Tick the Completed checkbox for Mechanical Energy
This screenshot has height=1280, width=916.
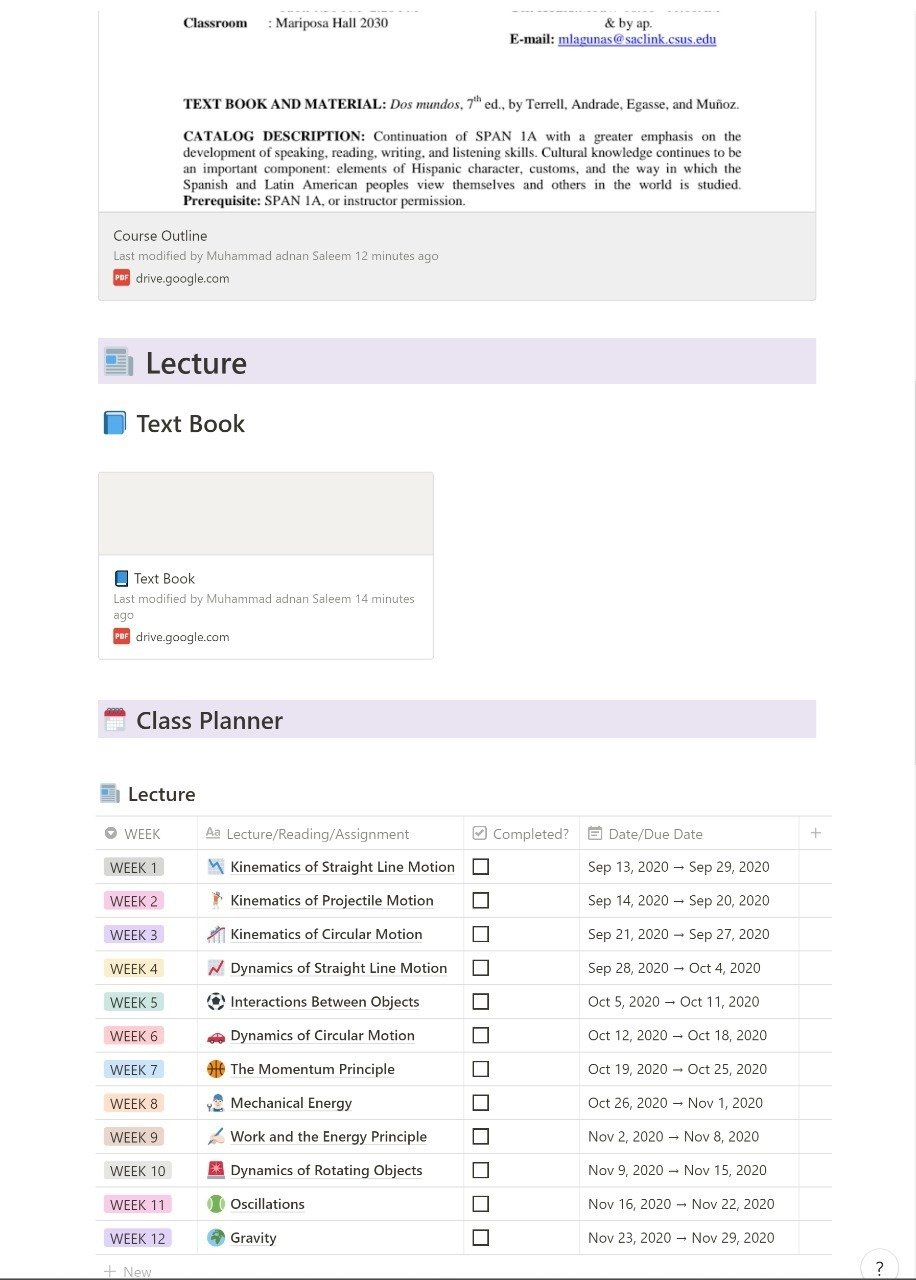[x=481, y=1103]
